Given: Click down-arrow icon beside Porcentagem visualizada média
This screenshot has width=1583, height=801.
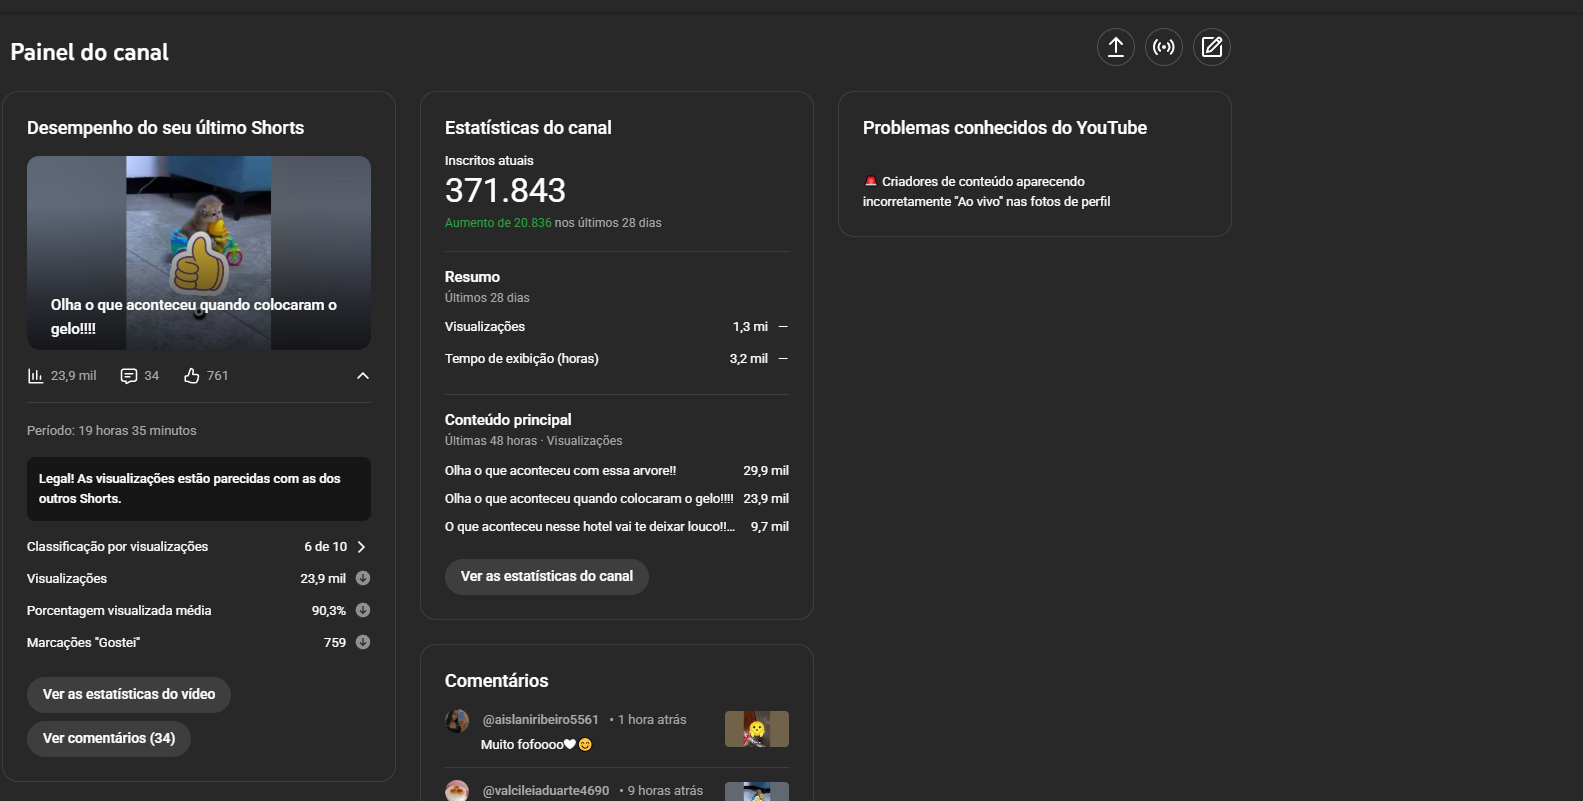Looking at the screenshot, I should click(363, 610).
